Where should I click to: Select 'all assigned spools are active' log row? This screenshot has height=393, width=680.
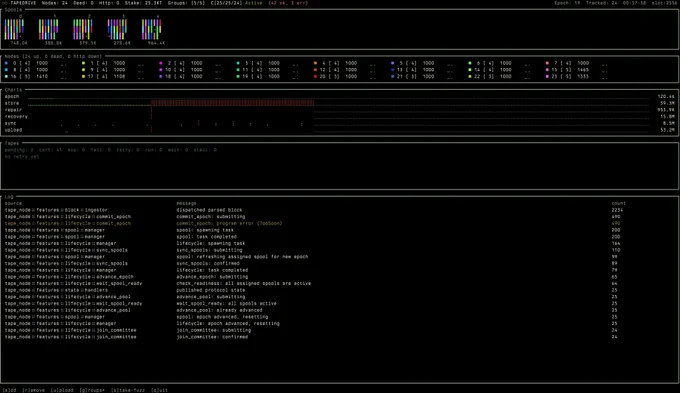click(x=315, y=284)
